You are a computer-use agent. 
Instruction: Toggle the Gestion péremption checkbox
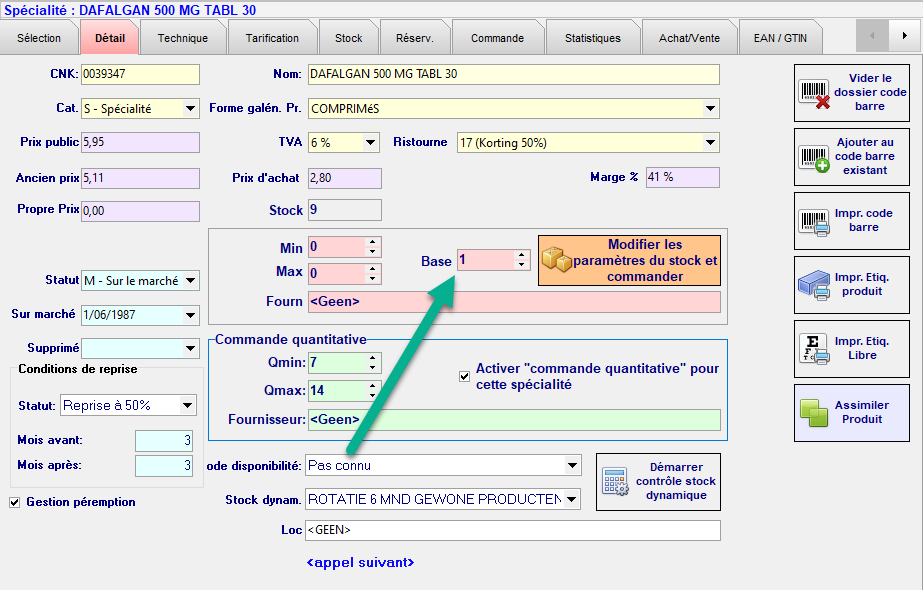pyautogui.click(x=14, y=502)
